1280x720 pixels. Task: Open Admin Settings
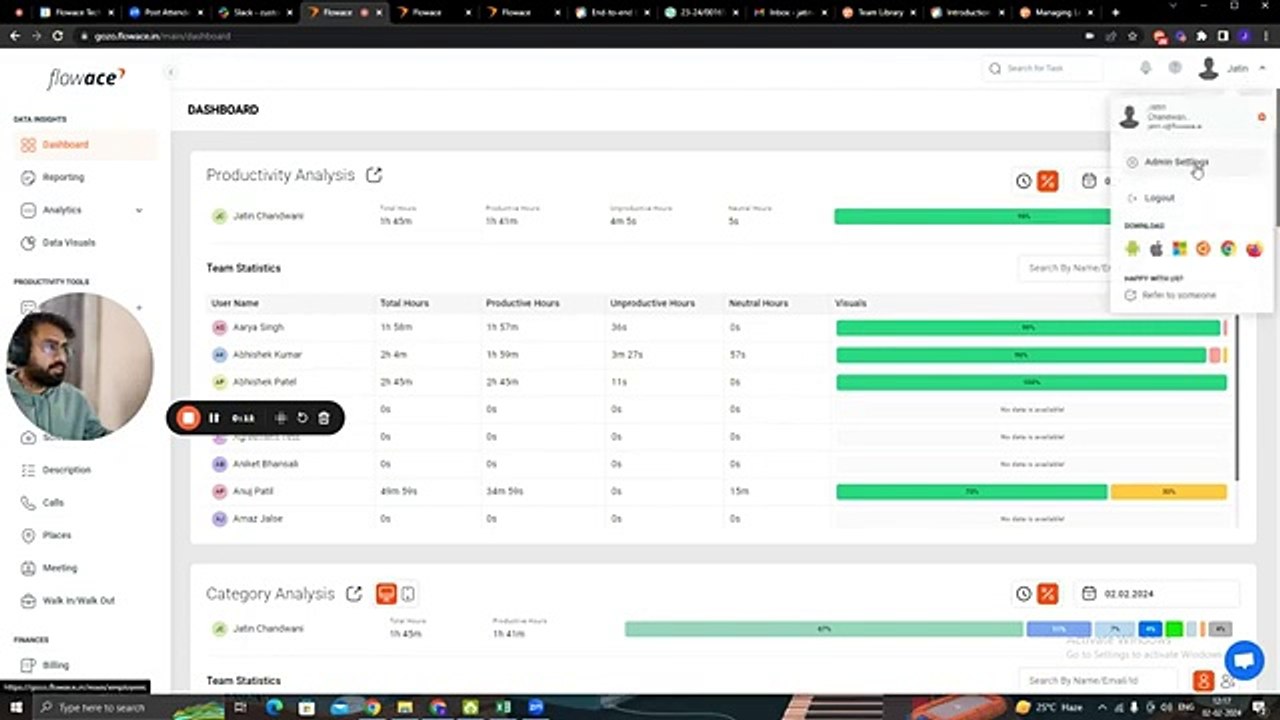click(x=1176, y=162)
